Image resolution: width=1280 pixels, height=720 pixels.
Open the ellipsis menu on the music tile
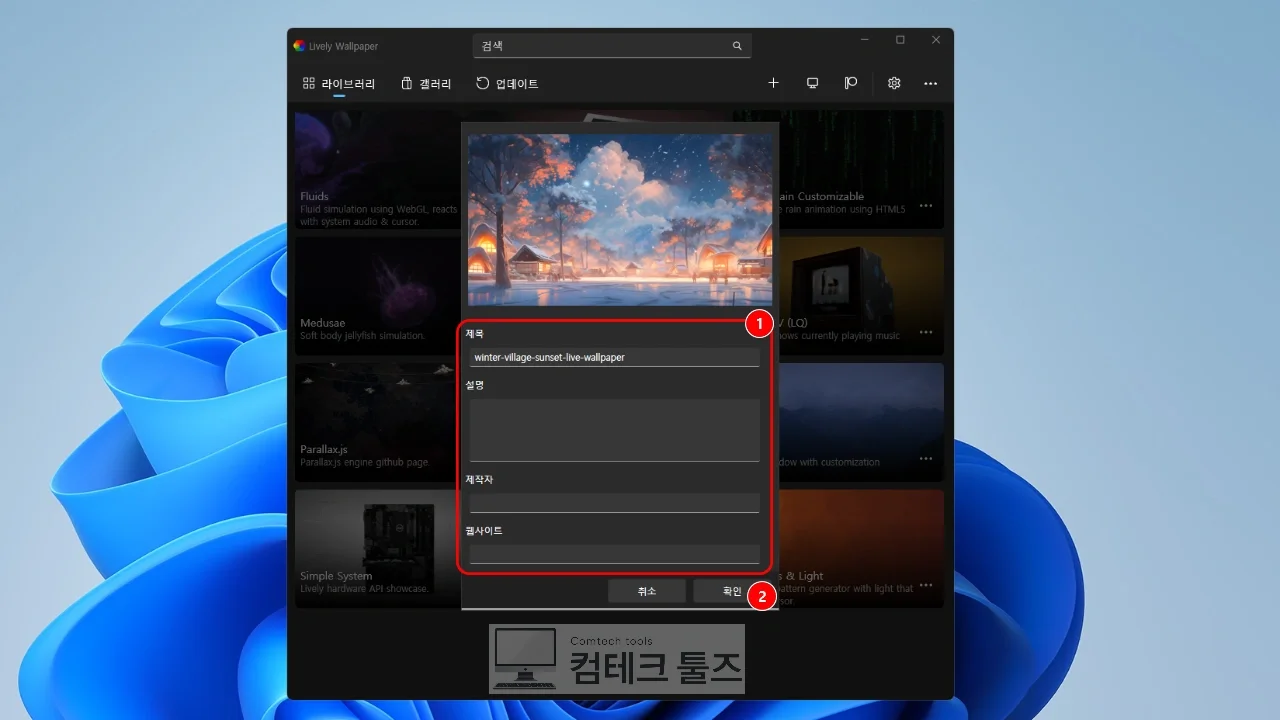[x=926, y=332]
